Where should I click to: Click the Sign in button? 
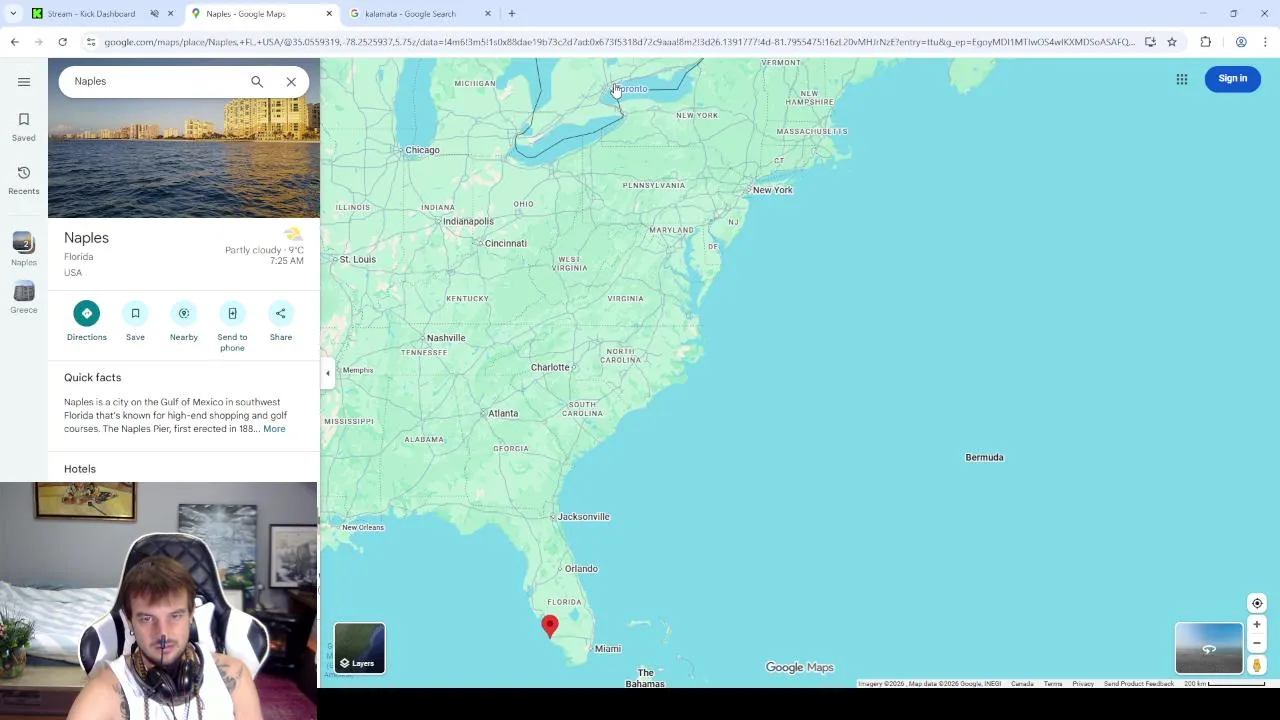[x=1233, y=79]
